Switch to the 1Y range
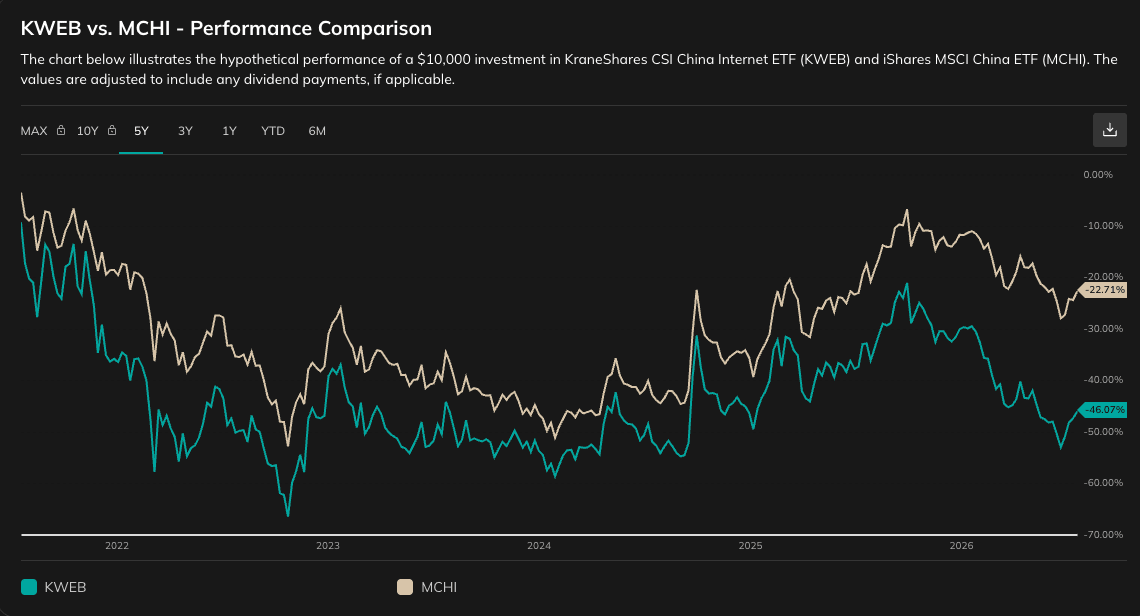Screen dimensions: 1140x616 pyautogui.click(x=229, y=131)
